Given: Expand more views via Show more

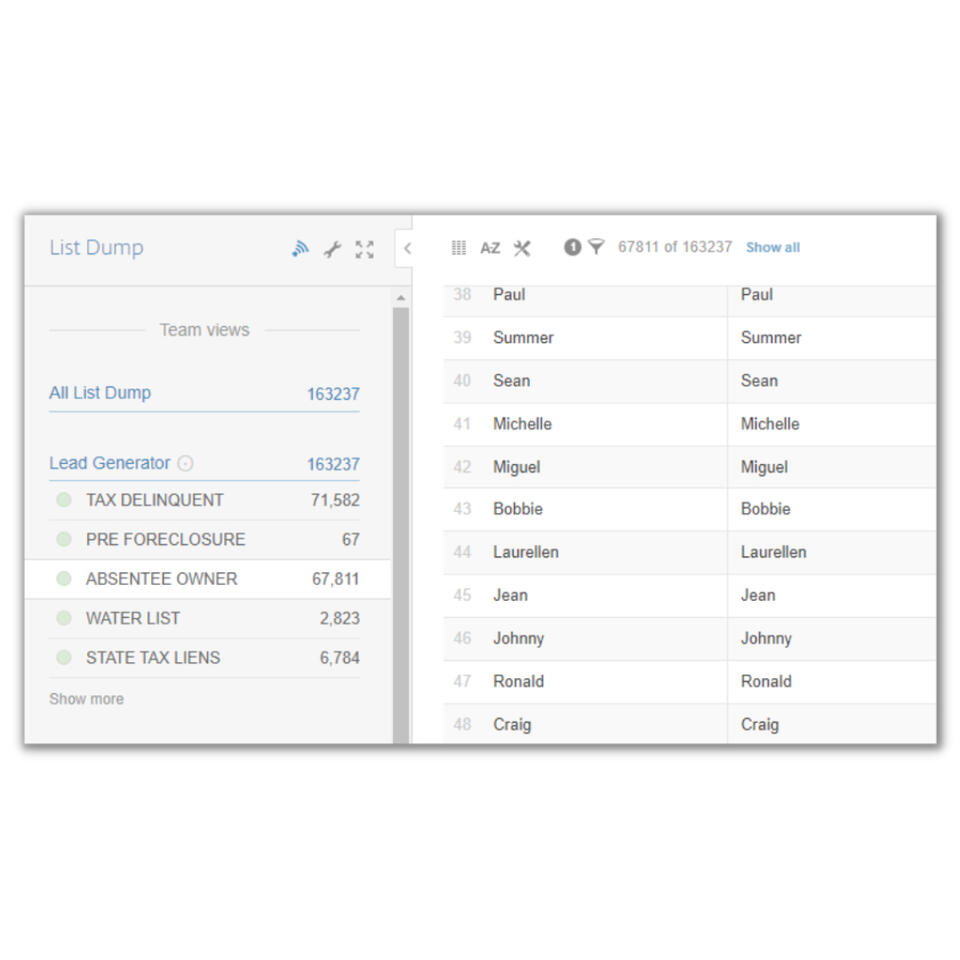Looking at the screenshot, I should click(86, 699).
